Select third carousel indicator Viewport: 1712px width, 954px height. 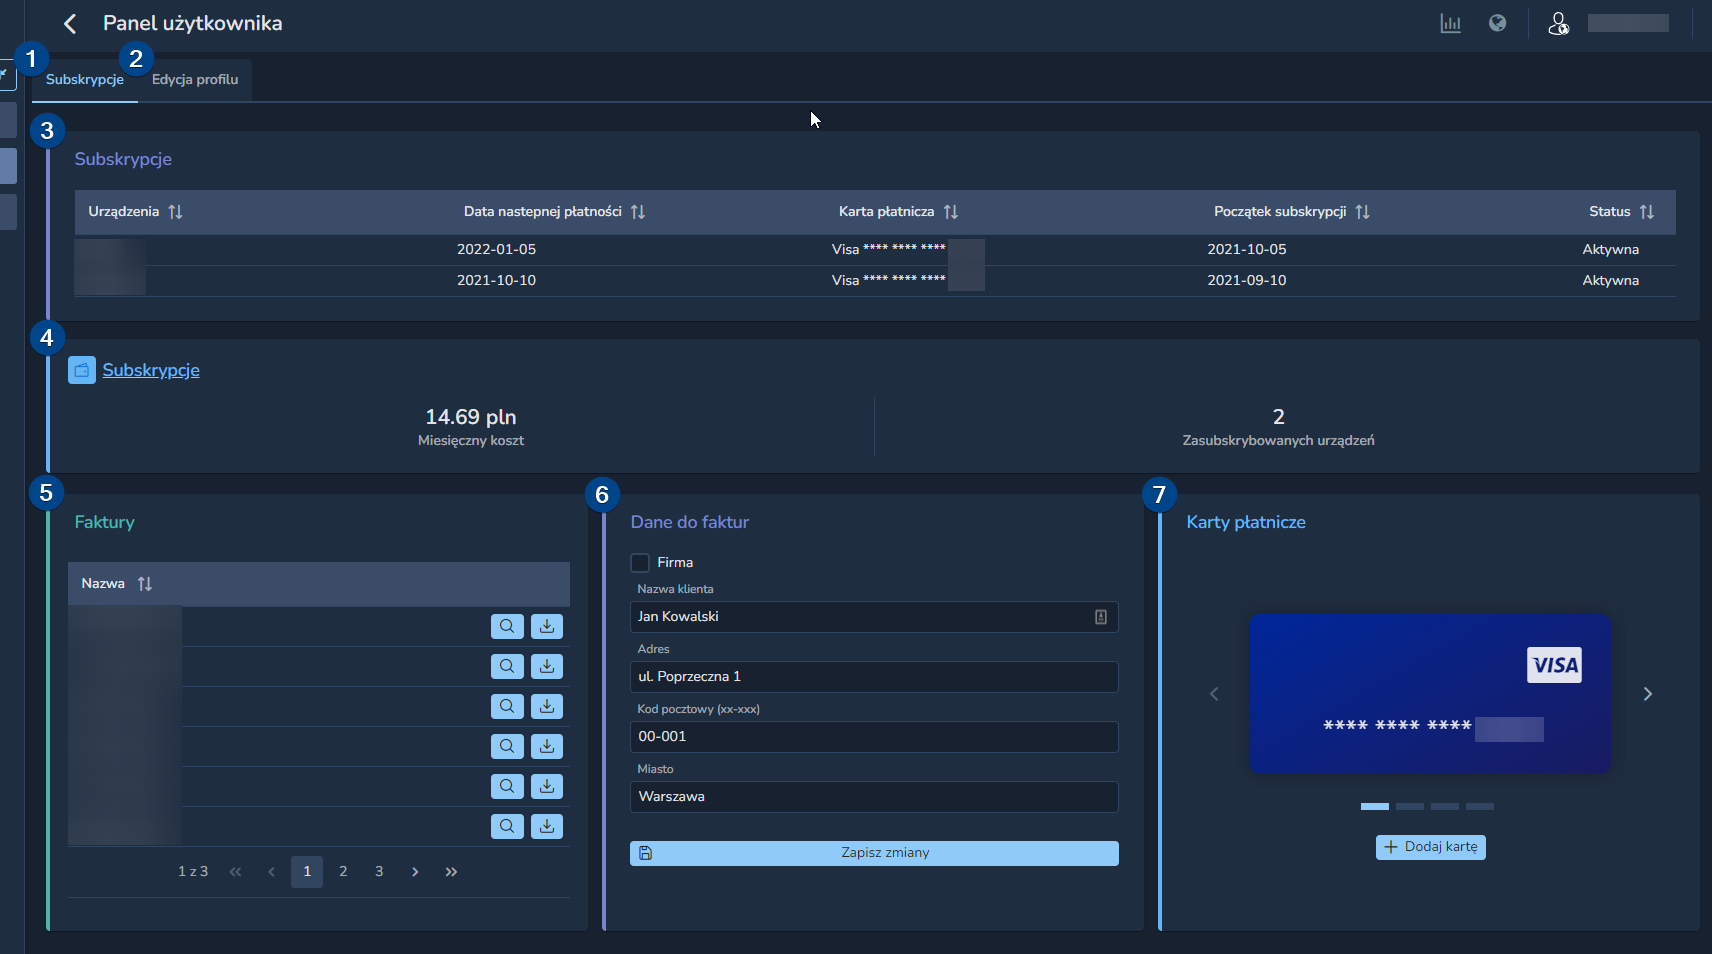point(1445,806)
